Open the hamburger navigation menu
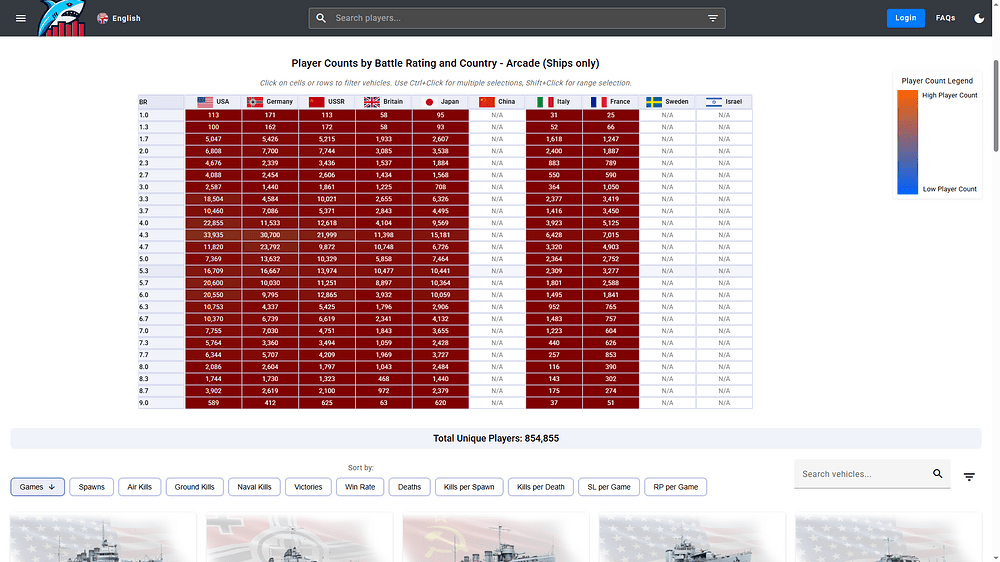This screenshot has height=562, width=1000. point(21,18)
